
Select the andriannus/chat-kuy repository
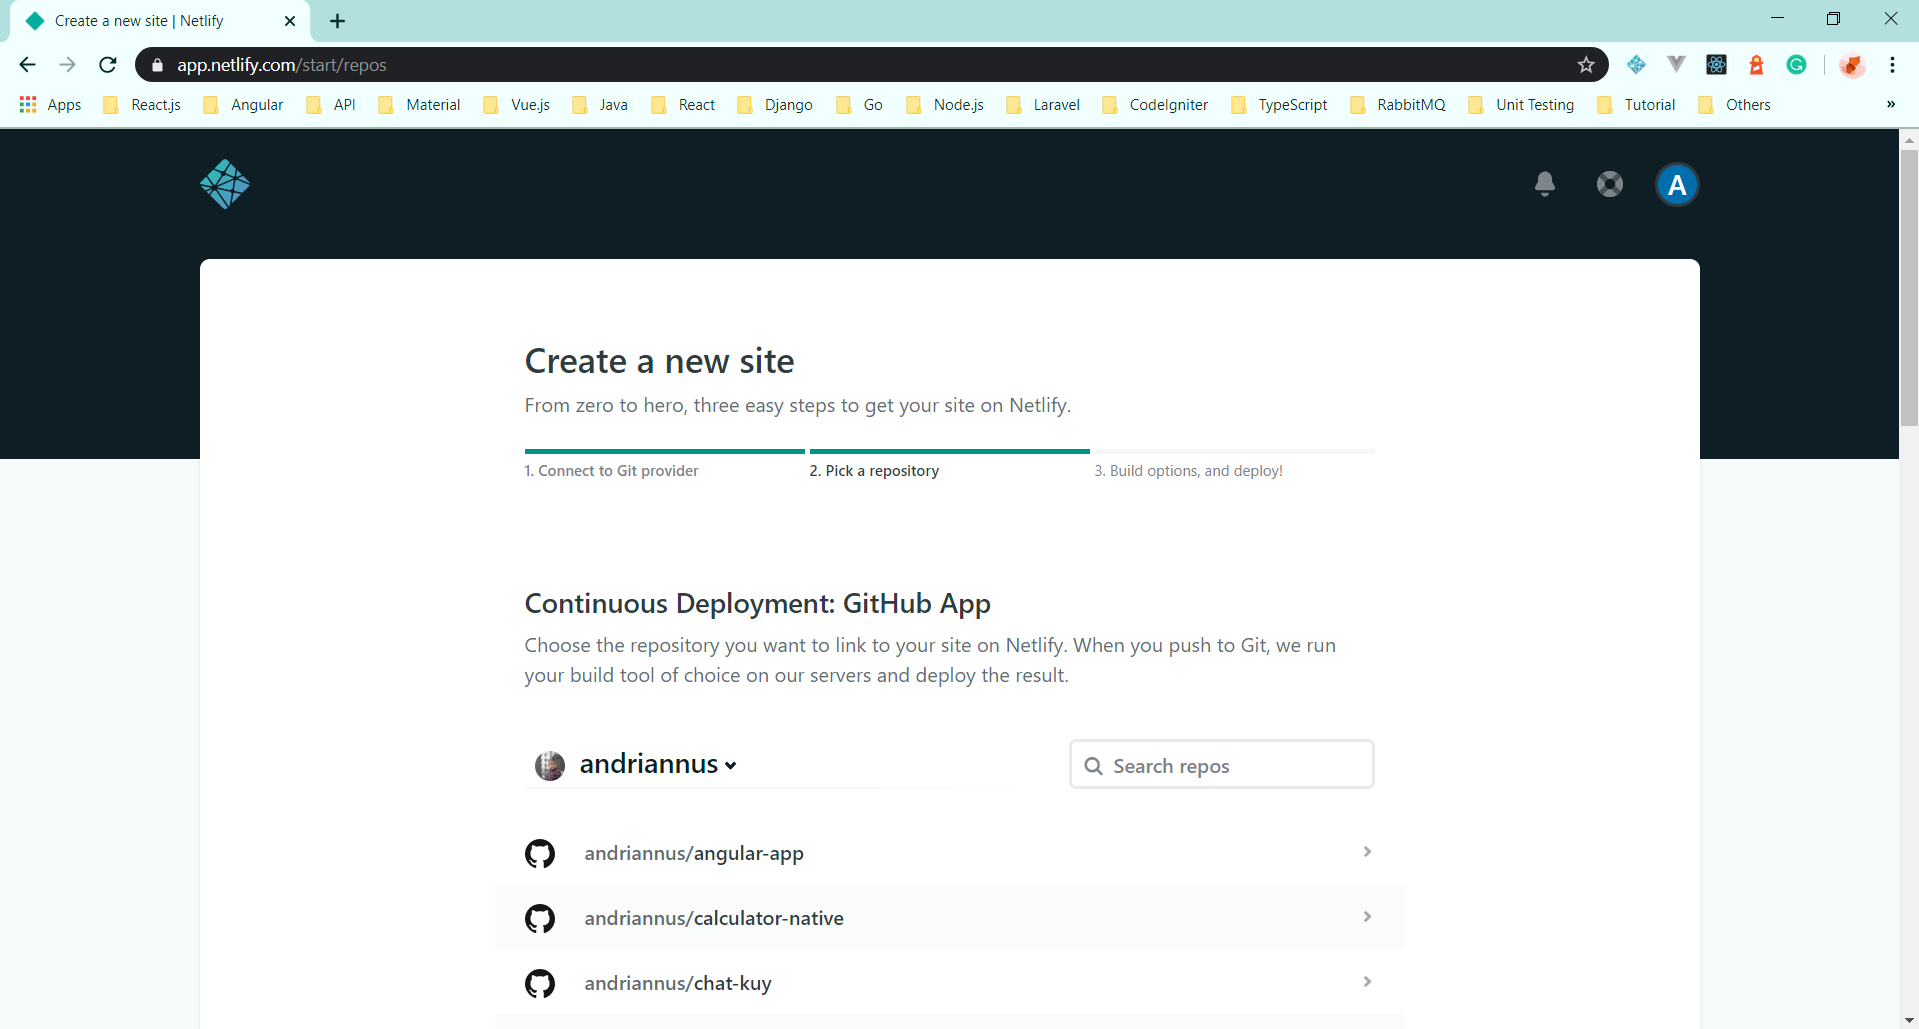click(678, 983)
